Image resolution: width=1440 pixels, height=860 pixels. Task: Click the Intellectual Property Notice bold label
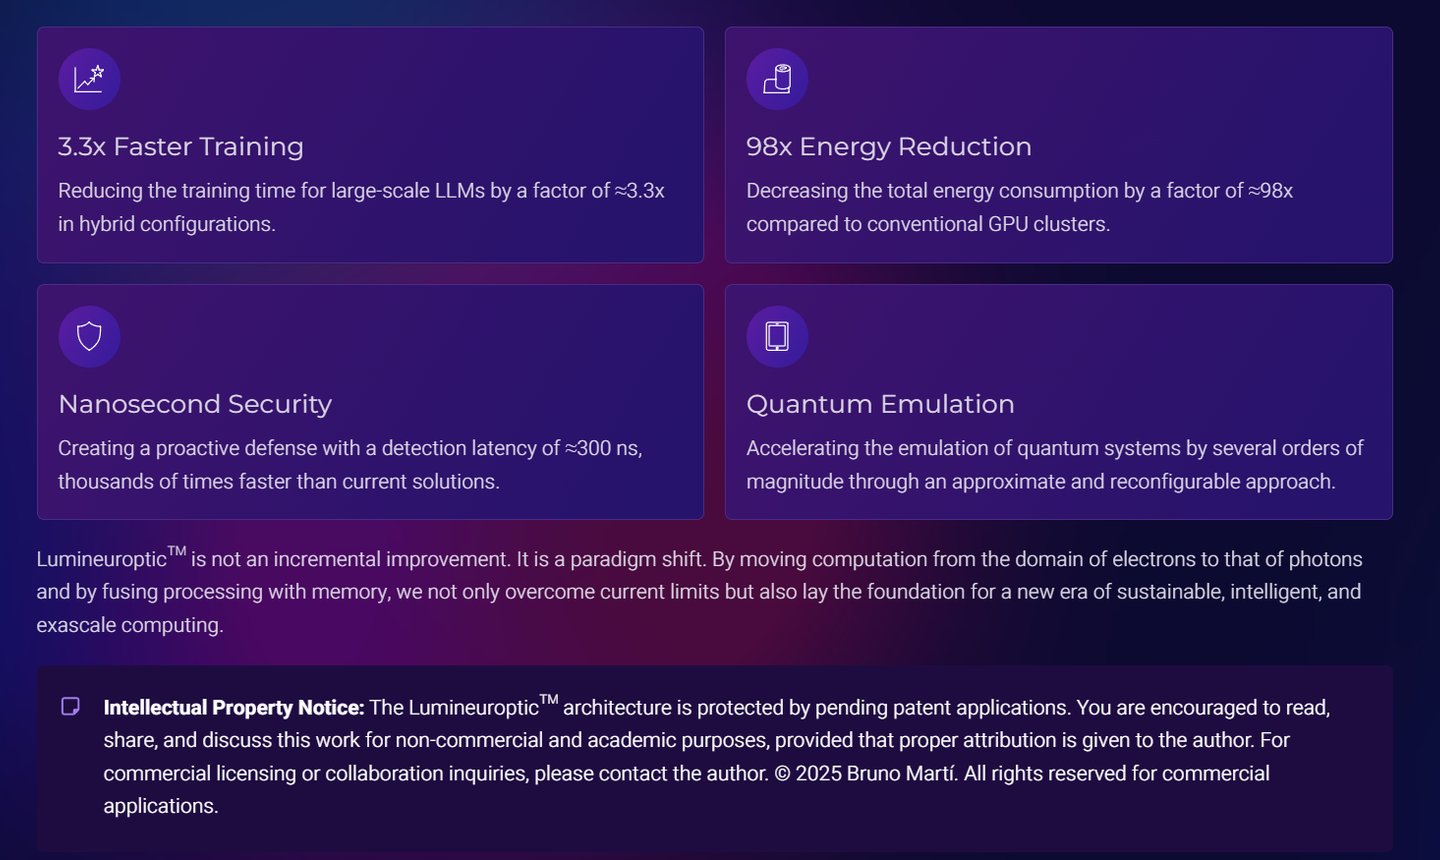pos(234,708)
